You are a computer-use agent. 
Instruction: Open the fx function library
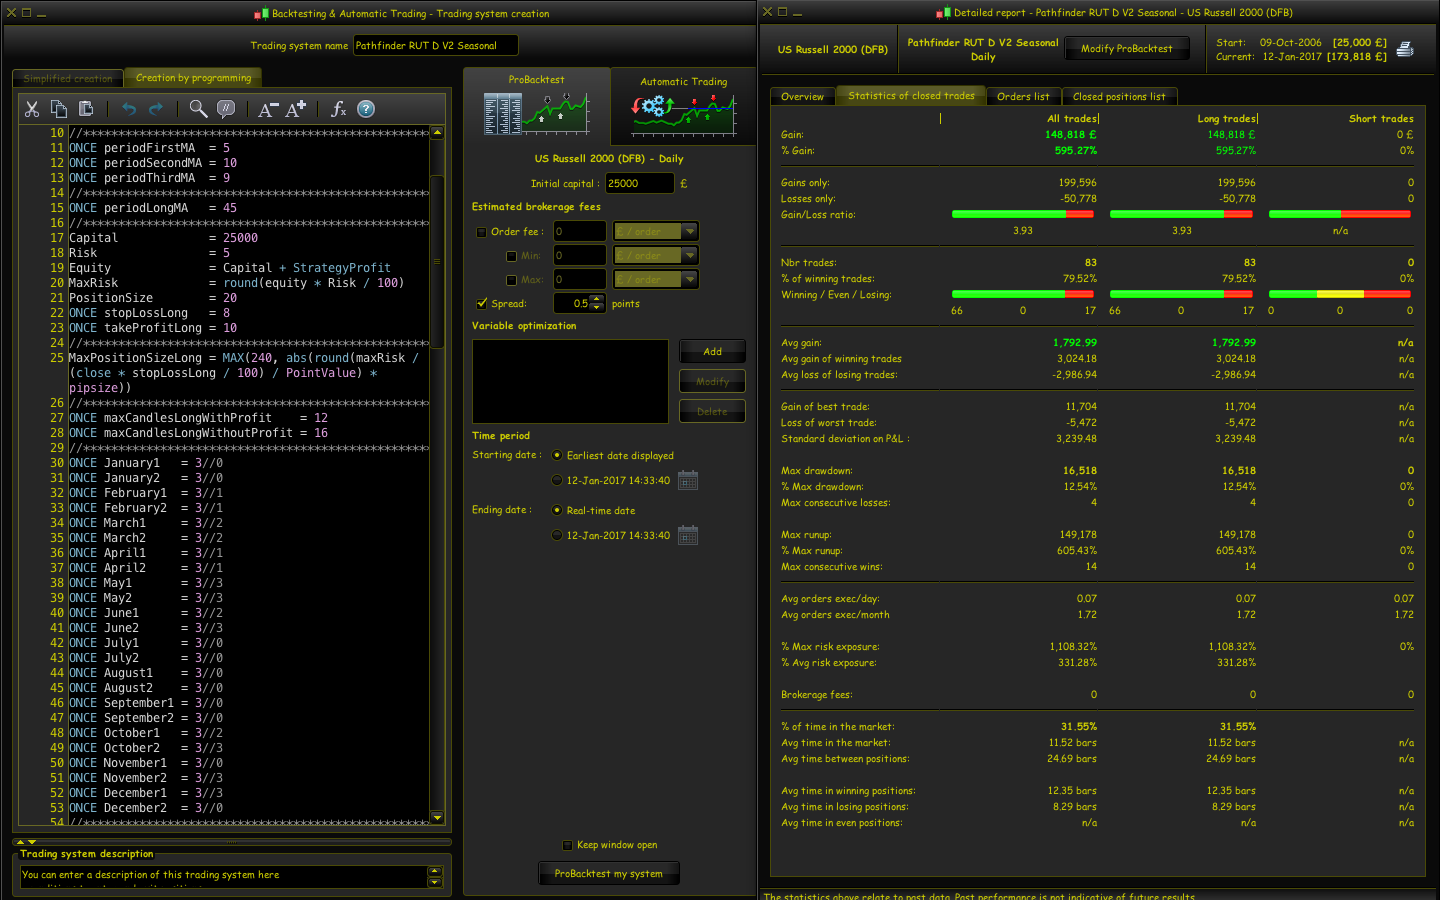(338, 109)
